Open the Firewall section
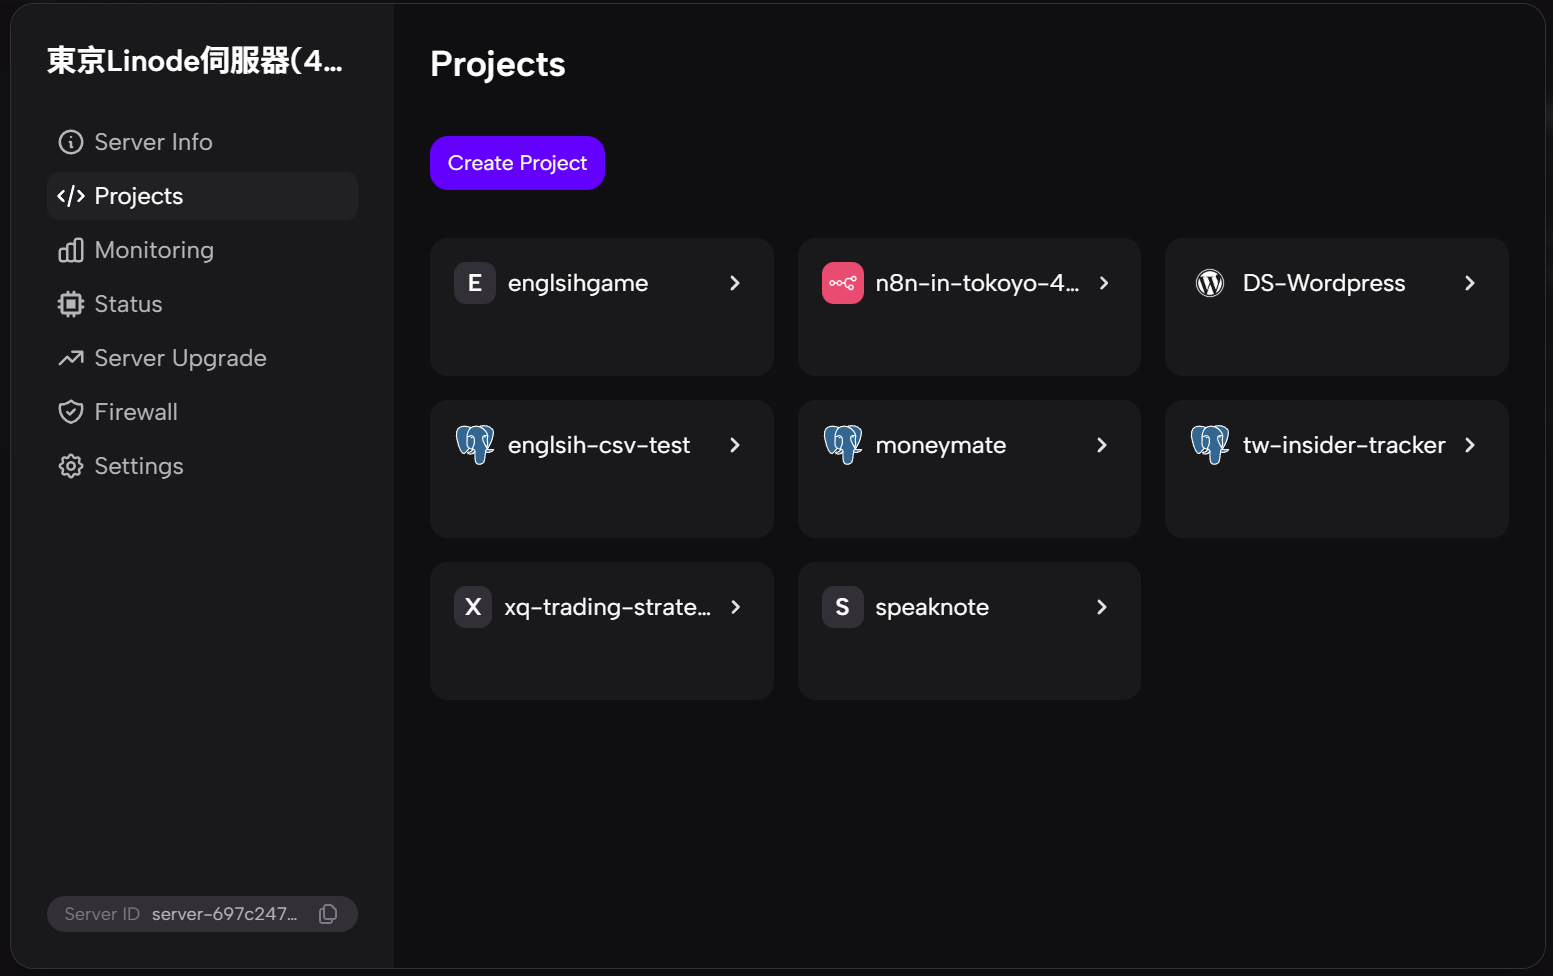The height and width of the screenshot is (976, 1553). click(x=136, y=412)
